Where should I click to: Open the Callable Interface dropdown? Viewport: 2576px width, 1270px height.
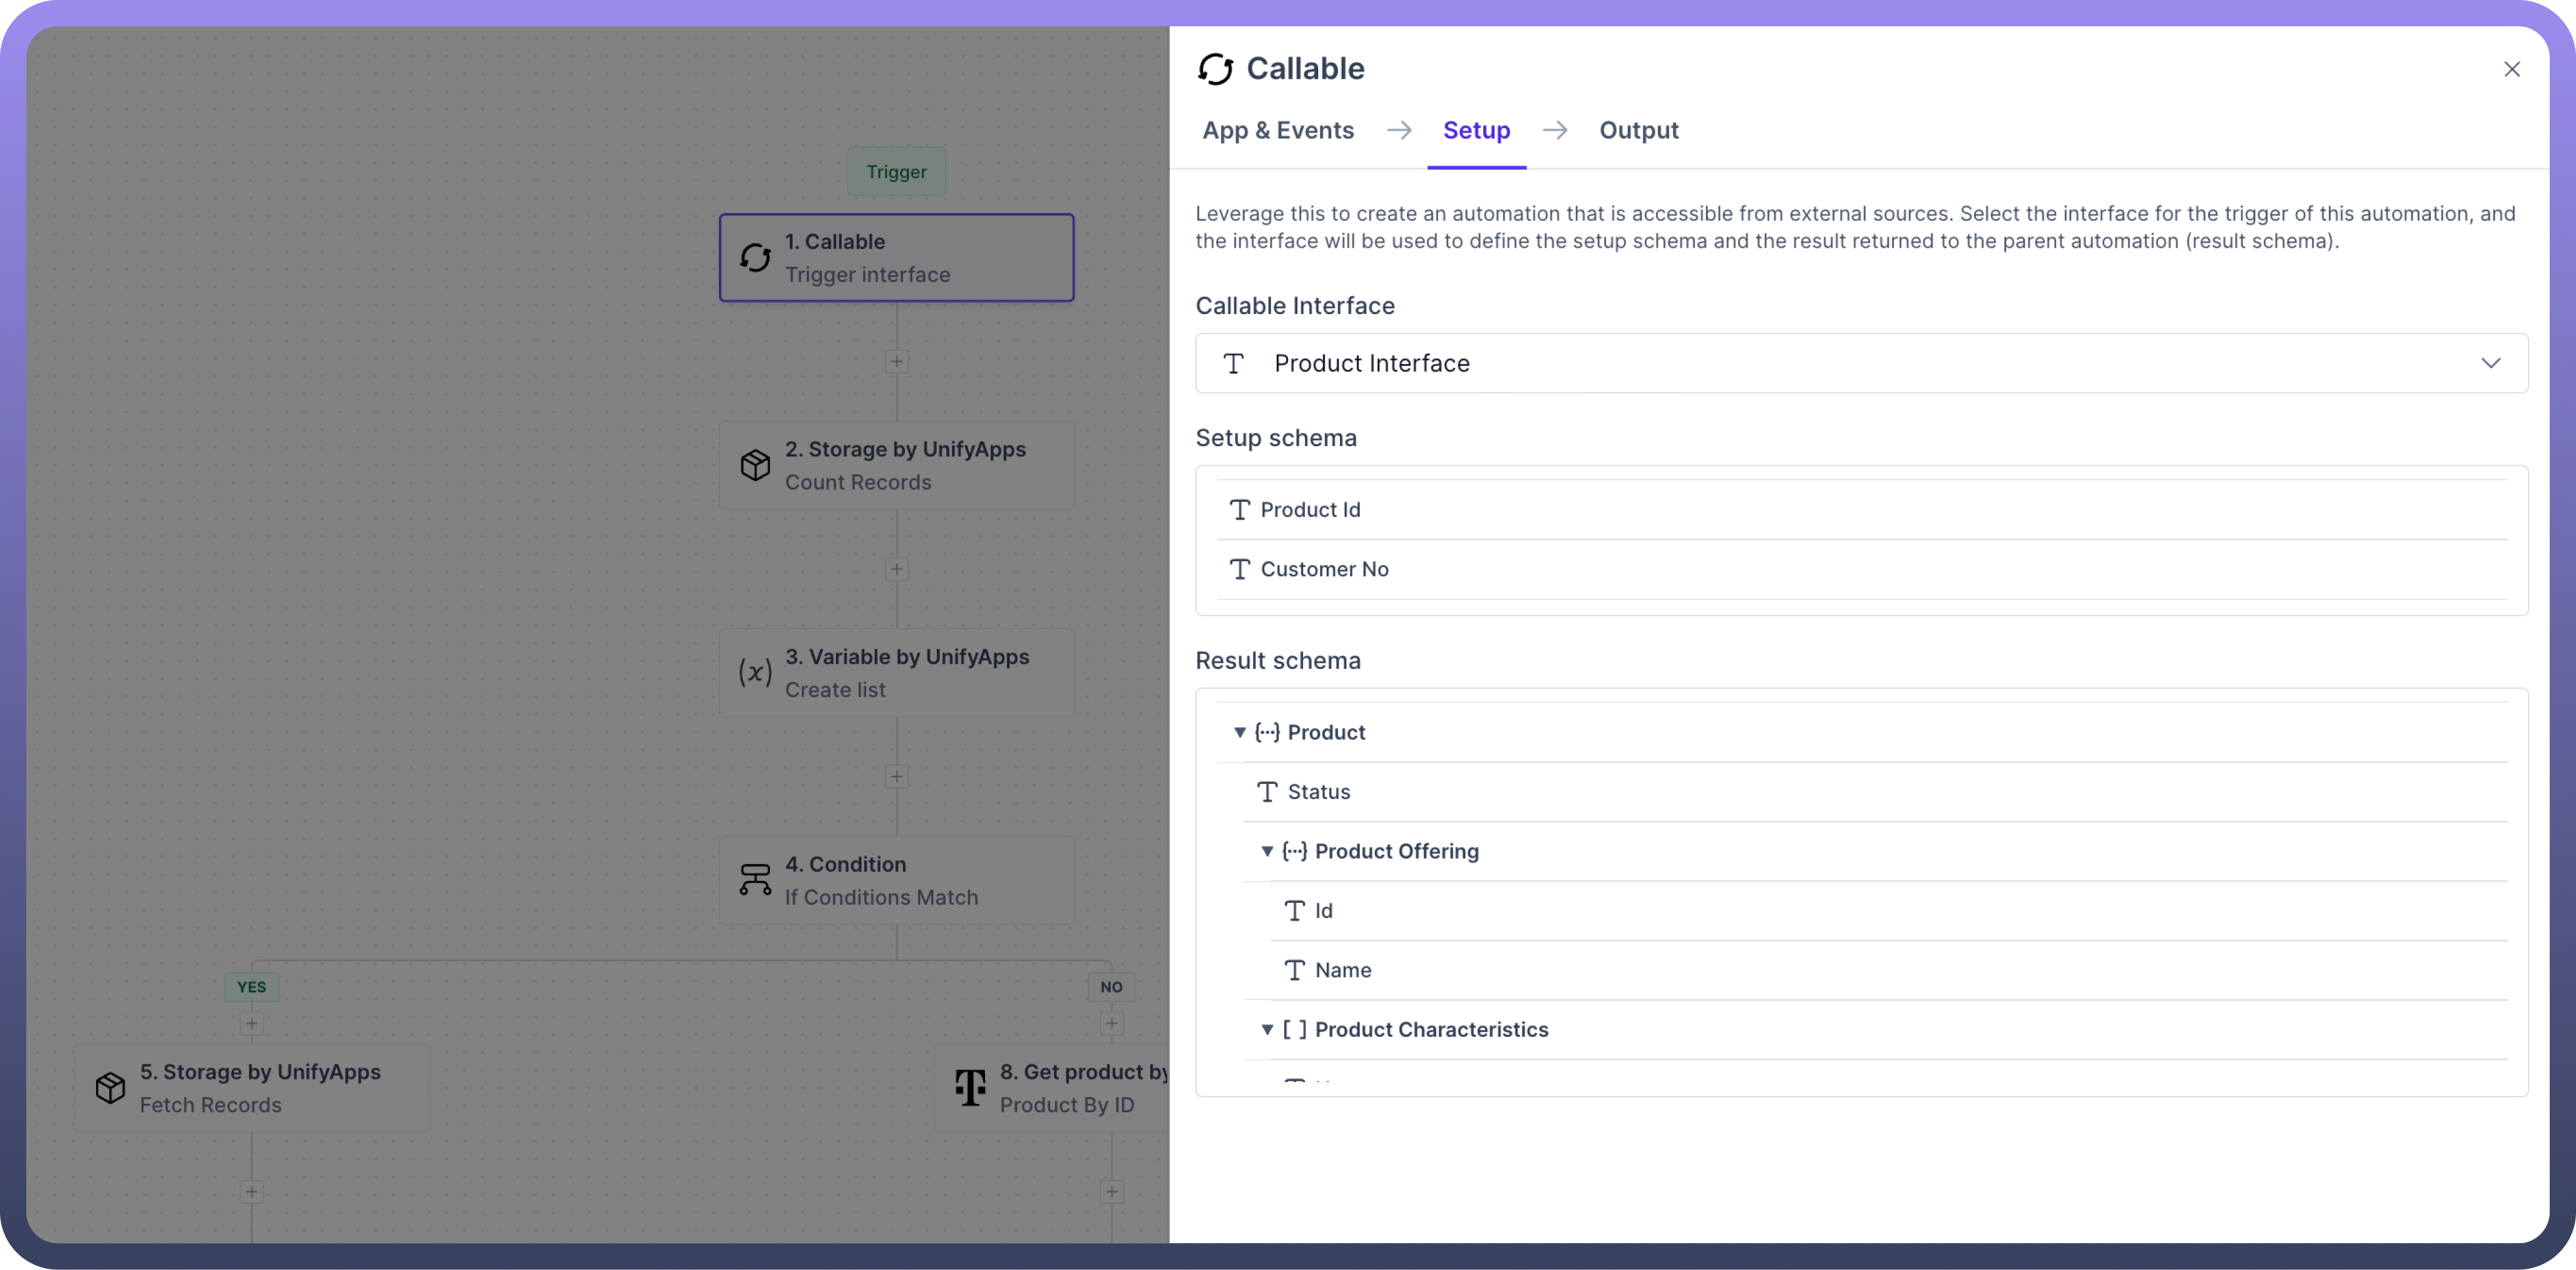click(2490, 363)
